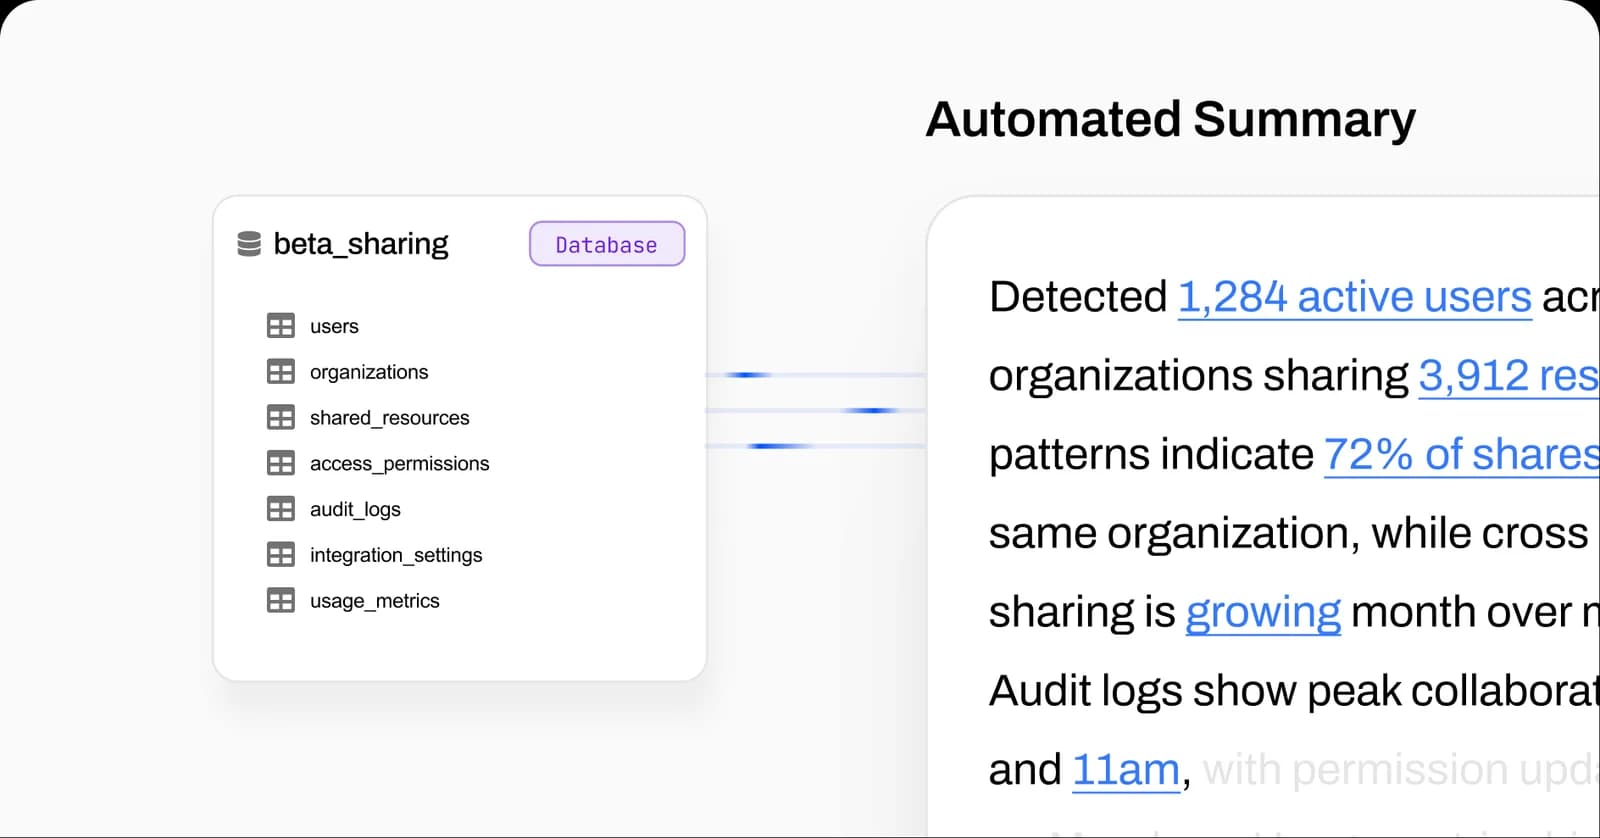
Task: Select the users table name
Action: (x=334, y=326)
